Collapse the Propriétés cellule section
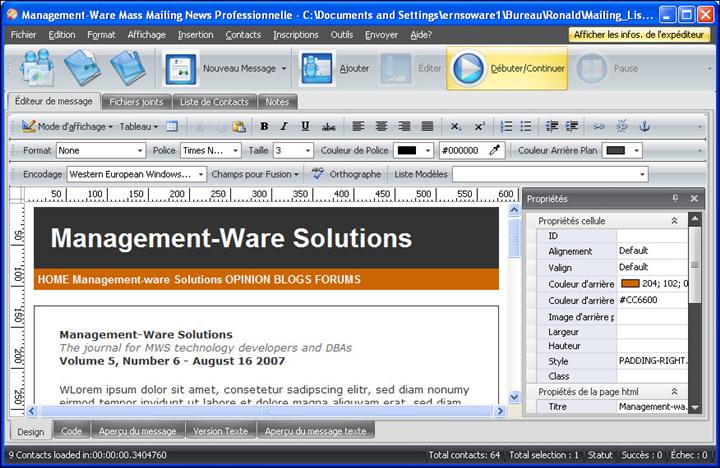The width and height of the screenshot is (720, 468). point(674,221)
